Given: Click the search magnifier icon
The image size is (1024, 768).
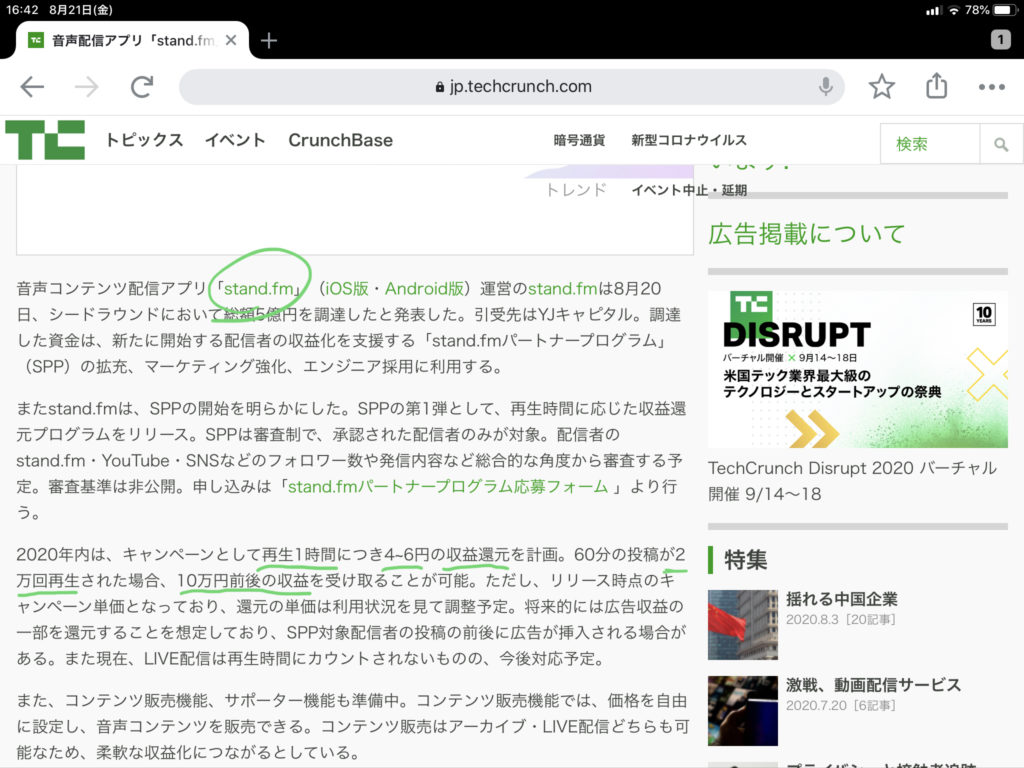Looking at the screenshot, I should [1000, 144].
